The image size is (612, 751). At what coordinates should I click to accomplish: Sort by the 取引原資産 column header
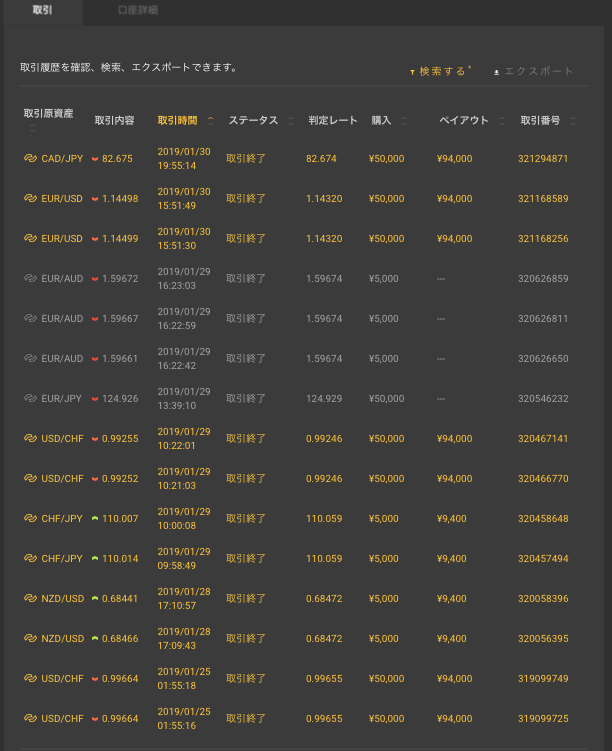tap(48, 114)
